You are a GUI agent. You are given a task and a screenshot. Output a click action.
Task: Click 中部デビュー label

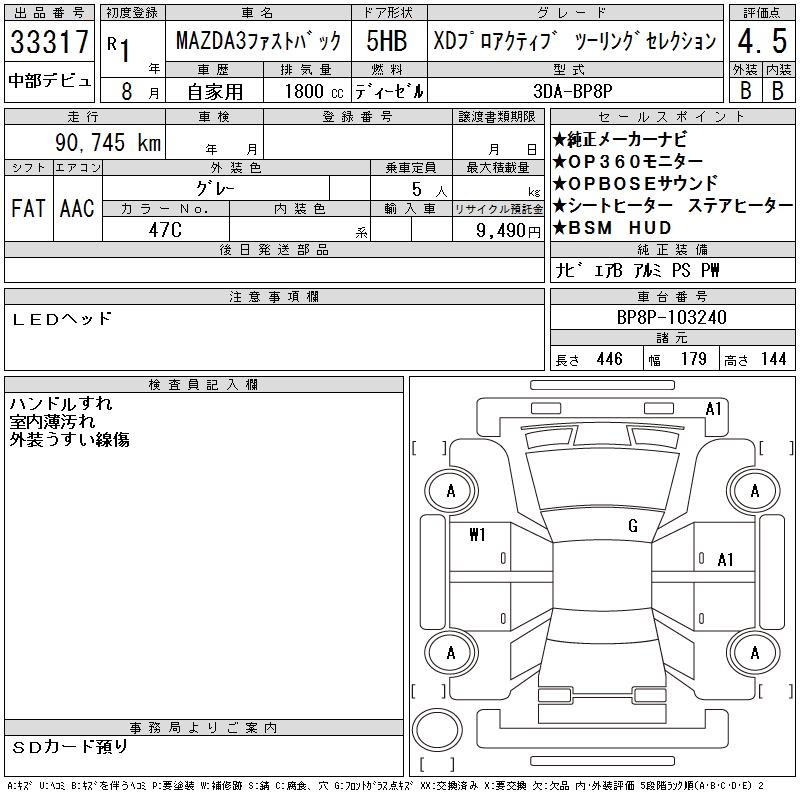(49, 81)
